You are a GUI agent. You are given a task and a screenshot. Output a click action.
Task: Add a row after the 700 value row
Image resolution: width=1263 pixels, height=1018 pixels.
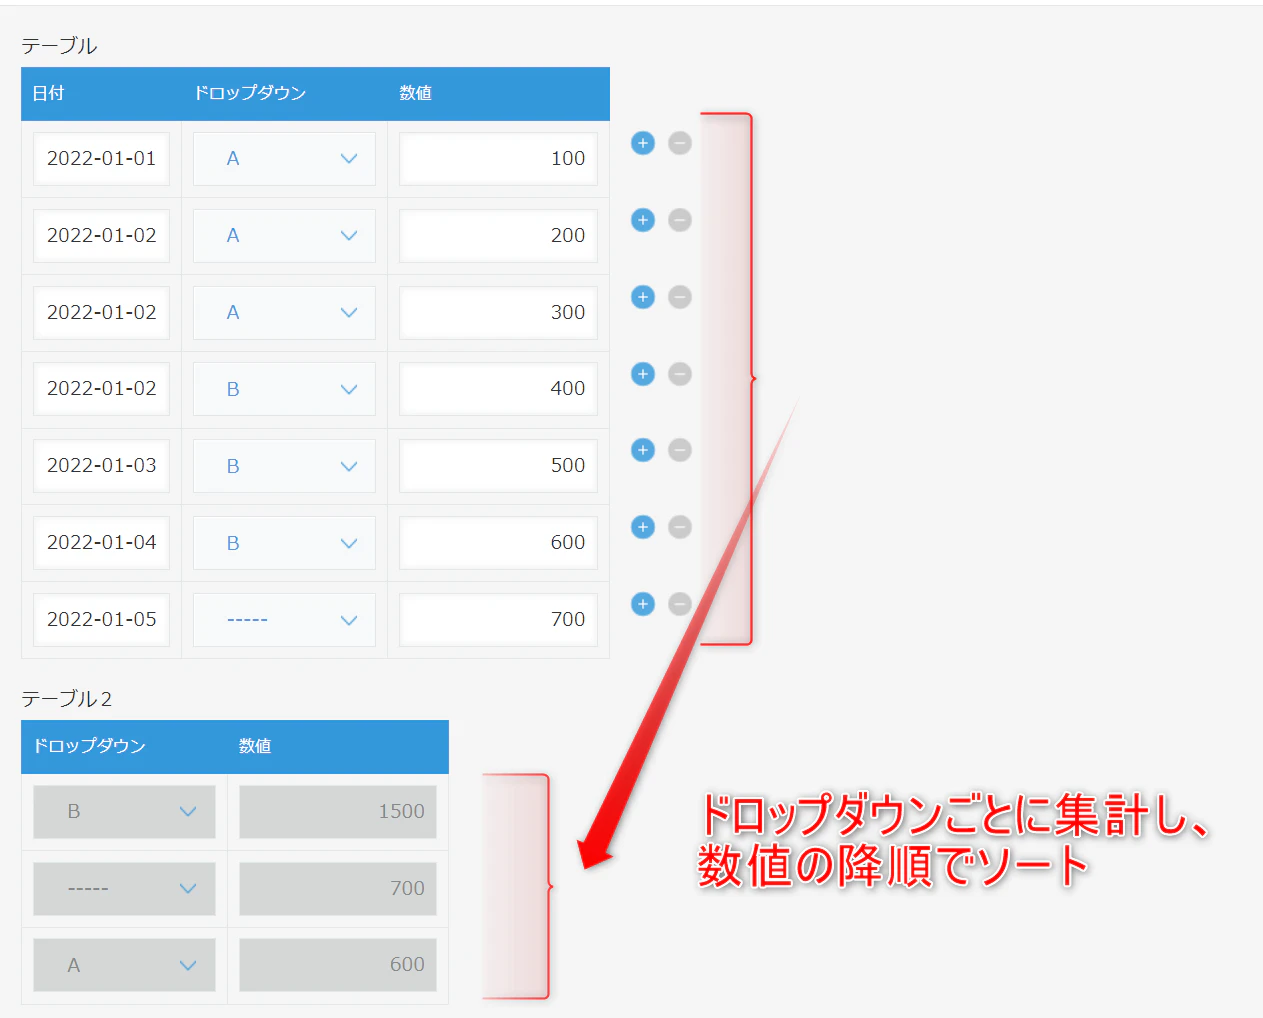[643, 604]
